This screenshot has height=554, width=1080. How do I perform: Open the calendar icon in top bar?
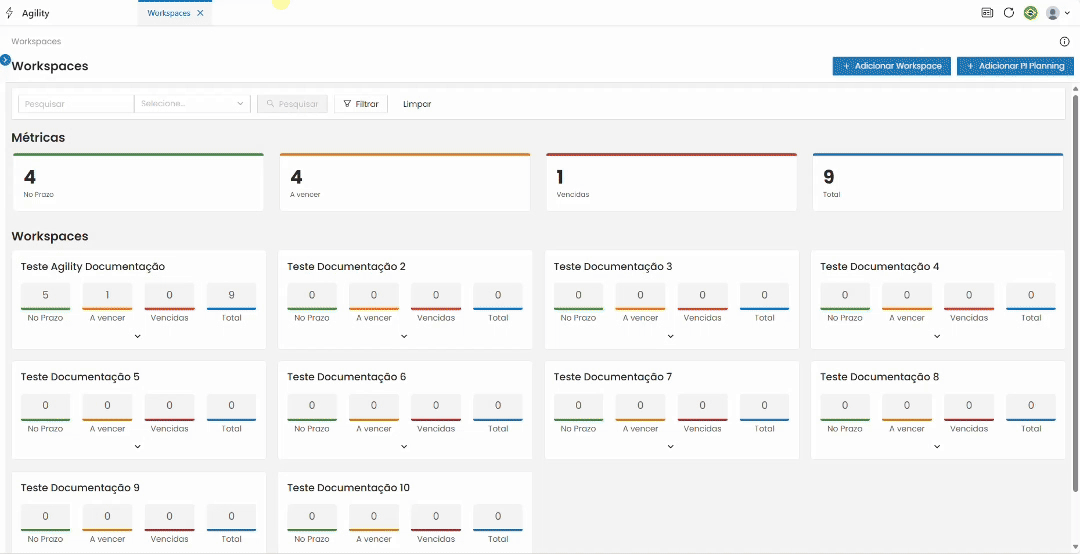coord(987,12)
